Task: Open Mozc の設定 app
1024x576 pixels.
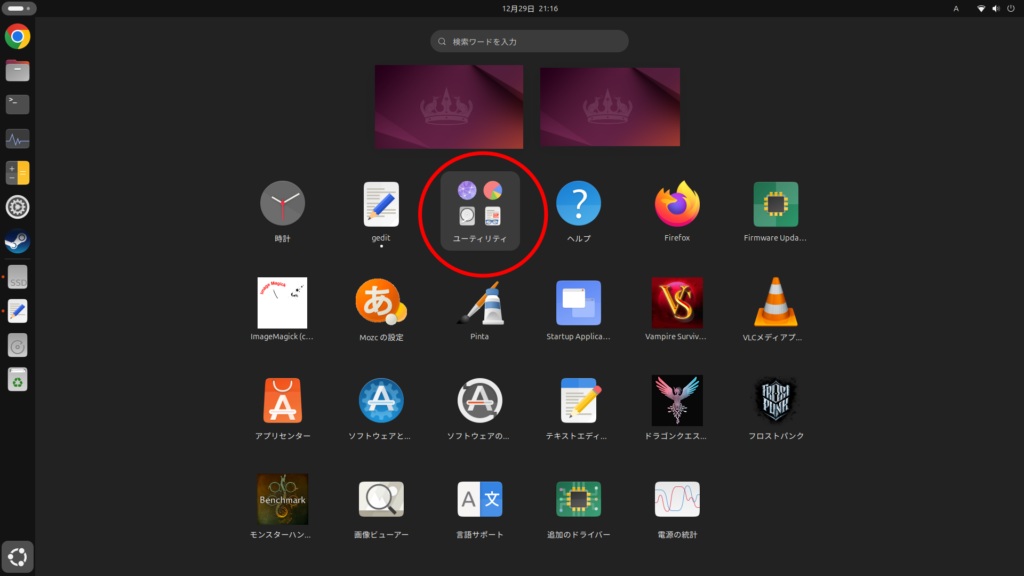Action: pos(380,303)
